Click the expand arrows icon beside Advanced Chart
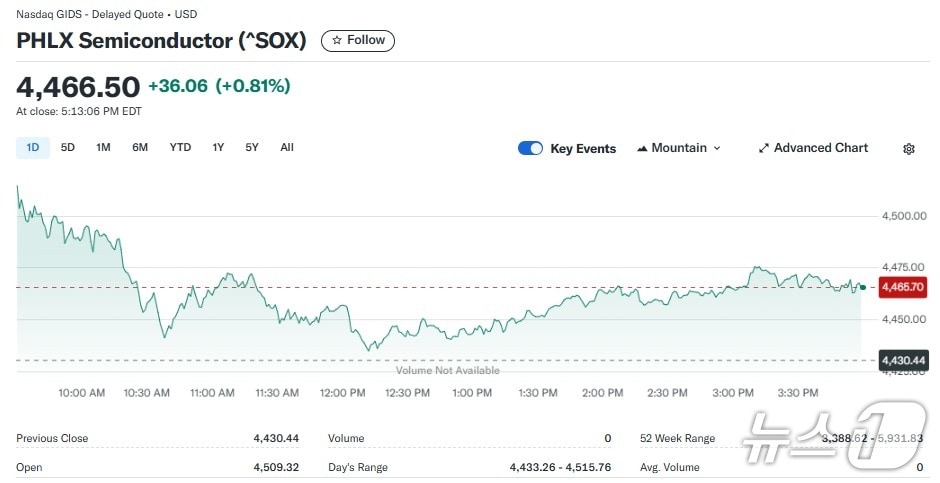 point(764,148)
